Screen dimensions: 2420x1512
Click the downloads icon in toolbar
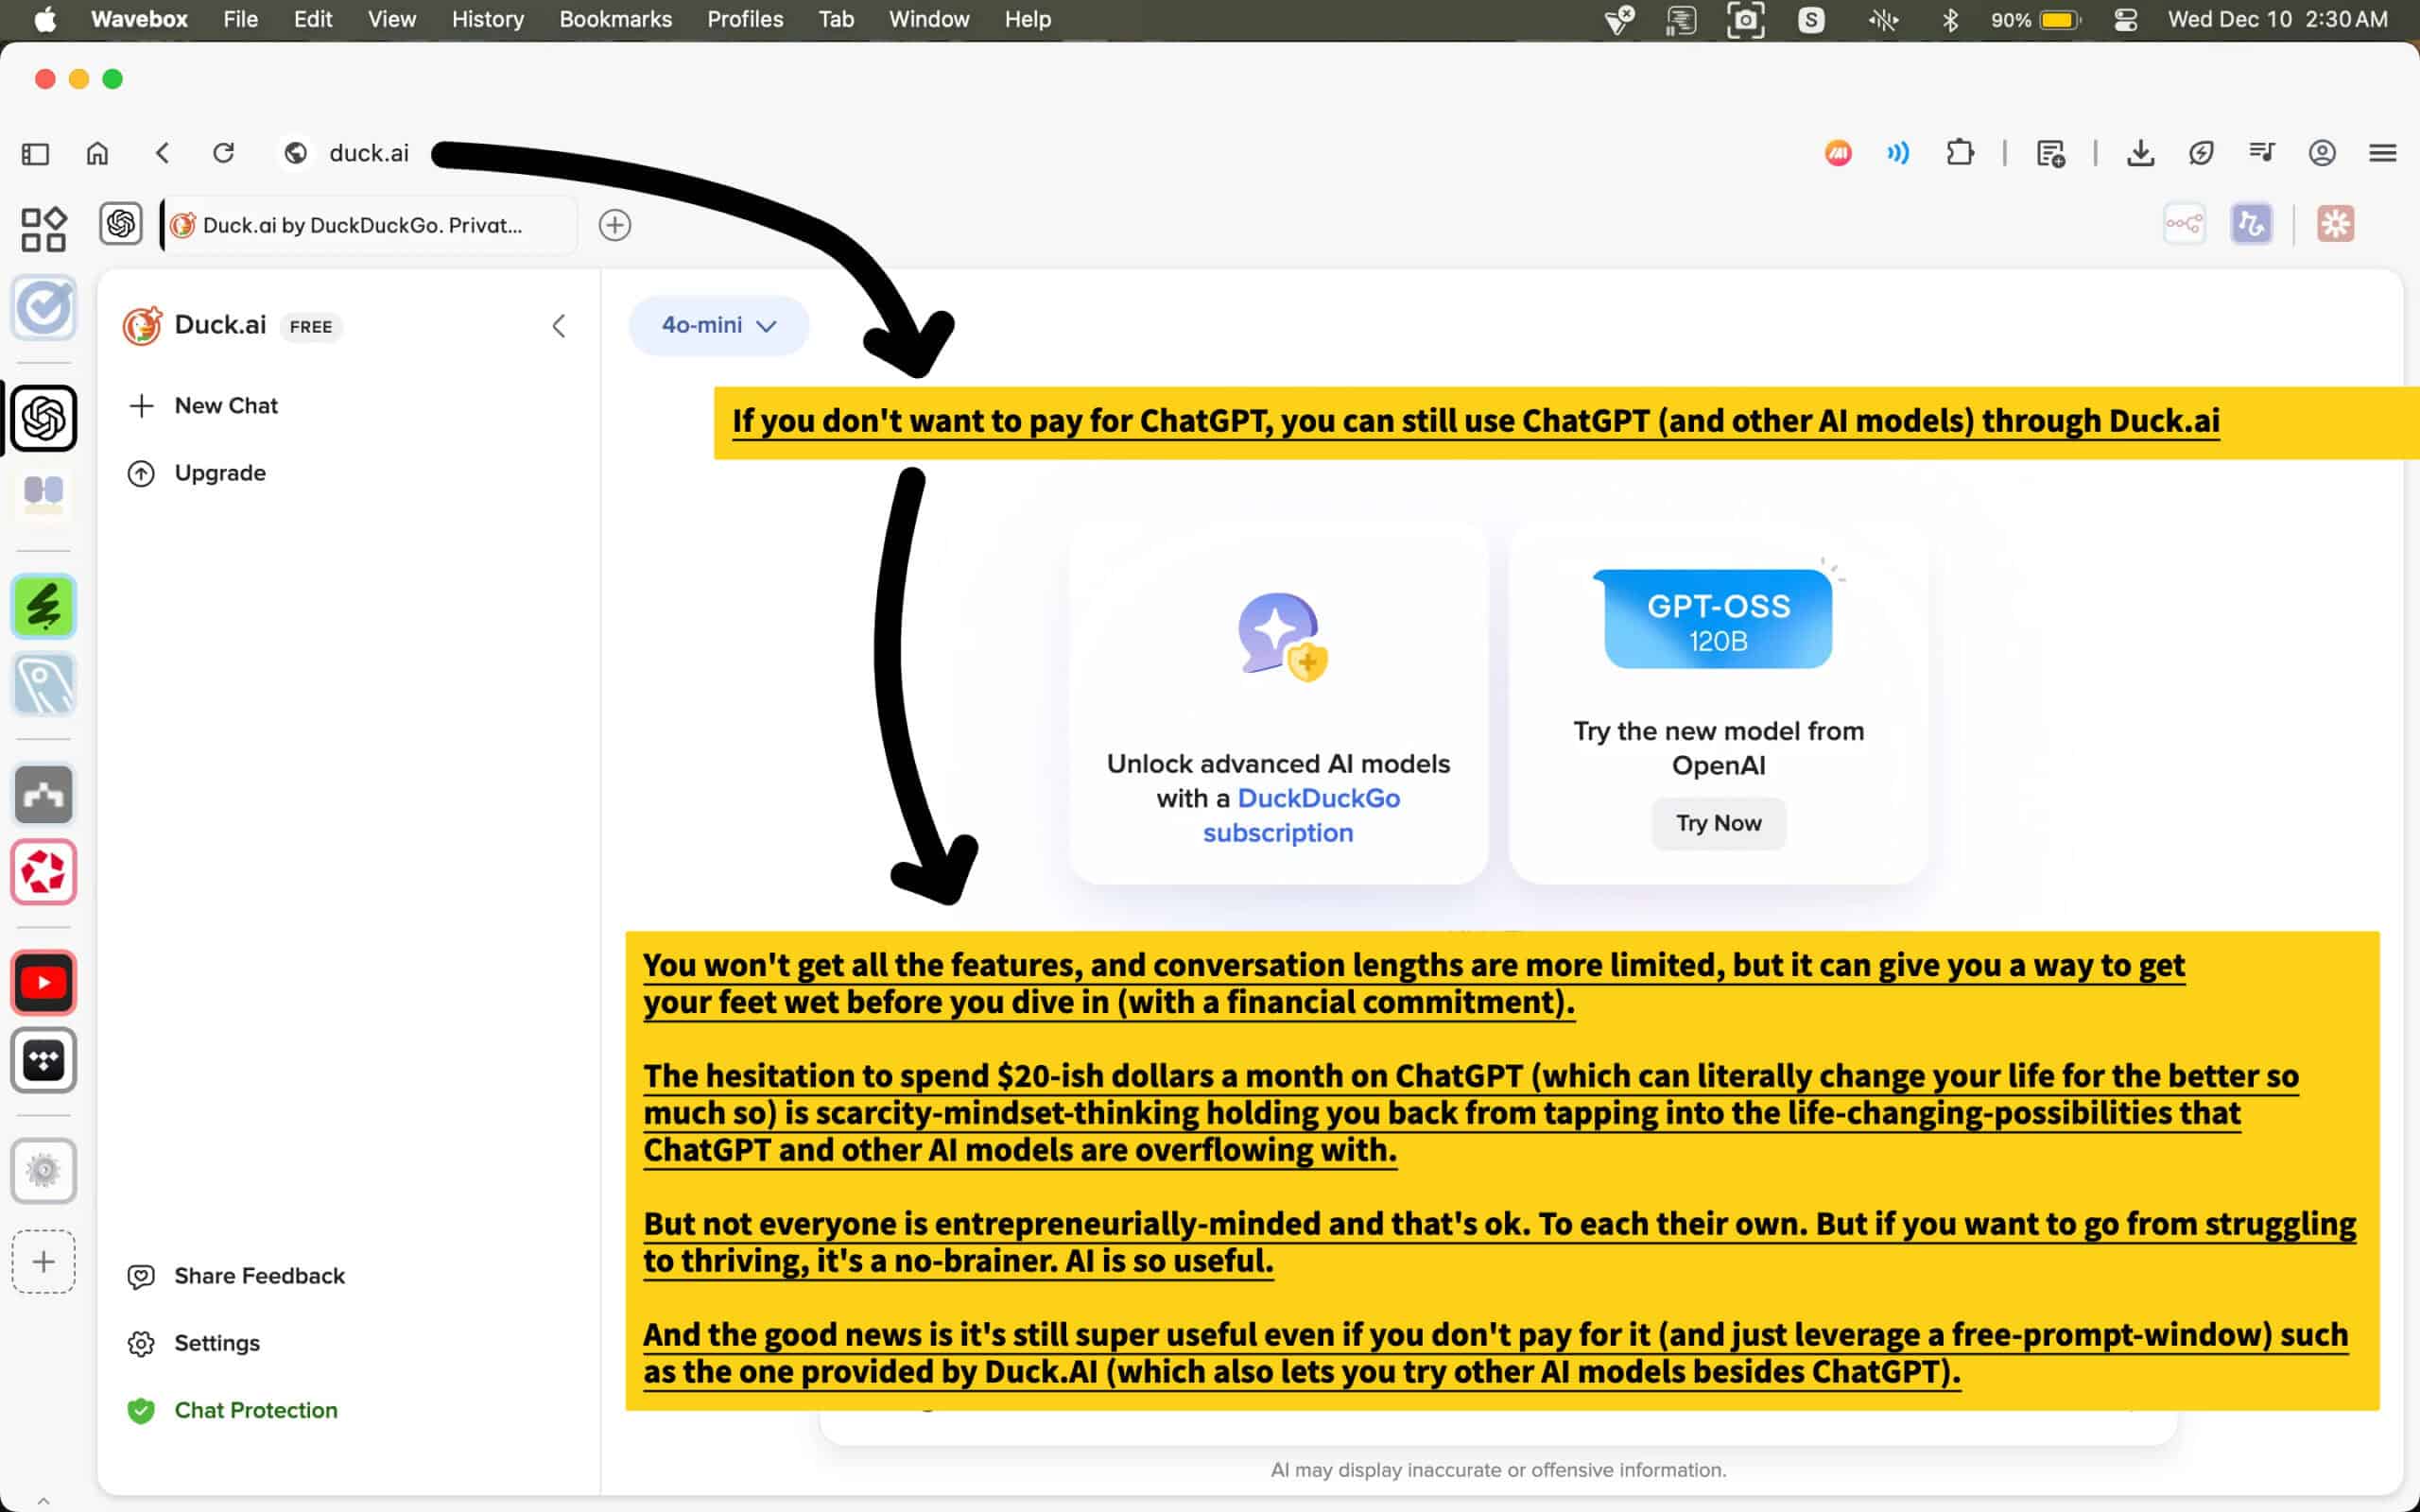[x=2139, y=153]
